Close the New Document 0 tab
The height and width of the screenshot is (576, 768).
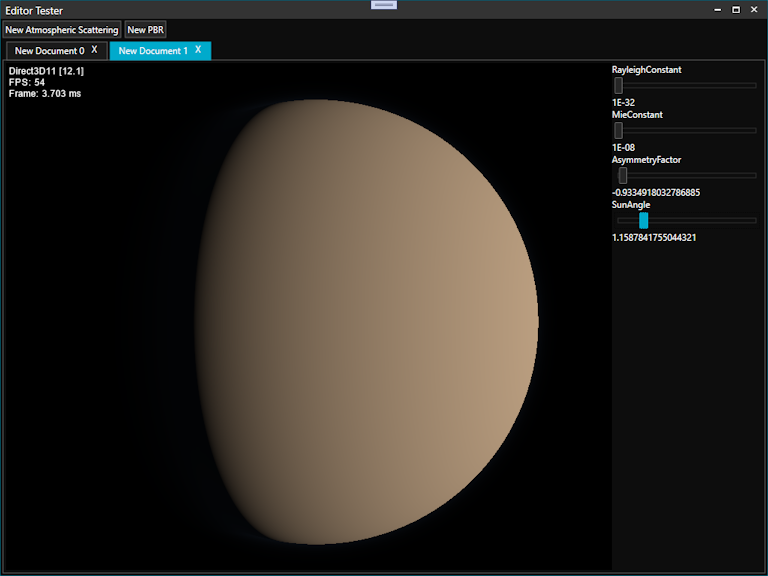(x=94, y=50)
